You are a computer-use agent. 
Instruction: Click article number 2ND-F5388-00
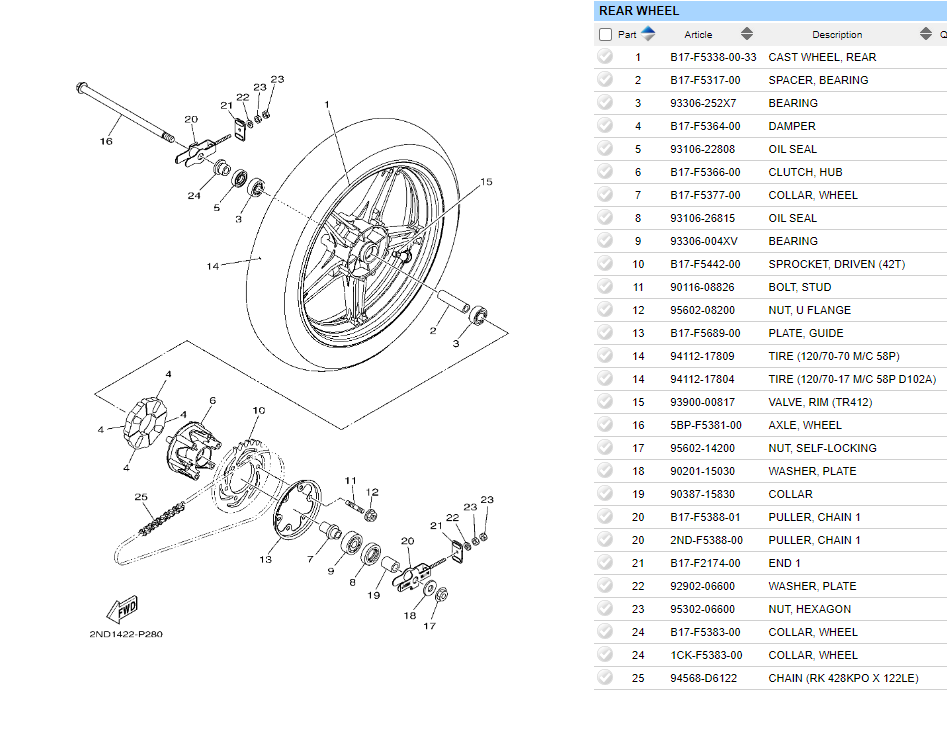pyautogui.click(x=707, y=540)
